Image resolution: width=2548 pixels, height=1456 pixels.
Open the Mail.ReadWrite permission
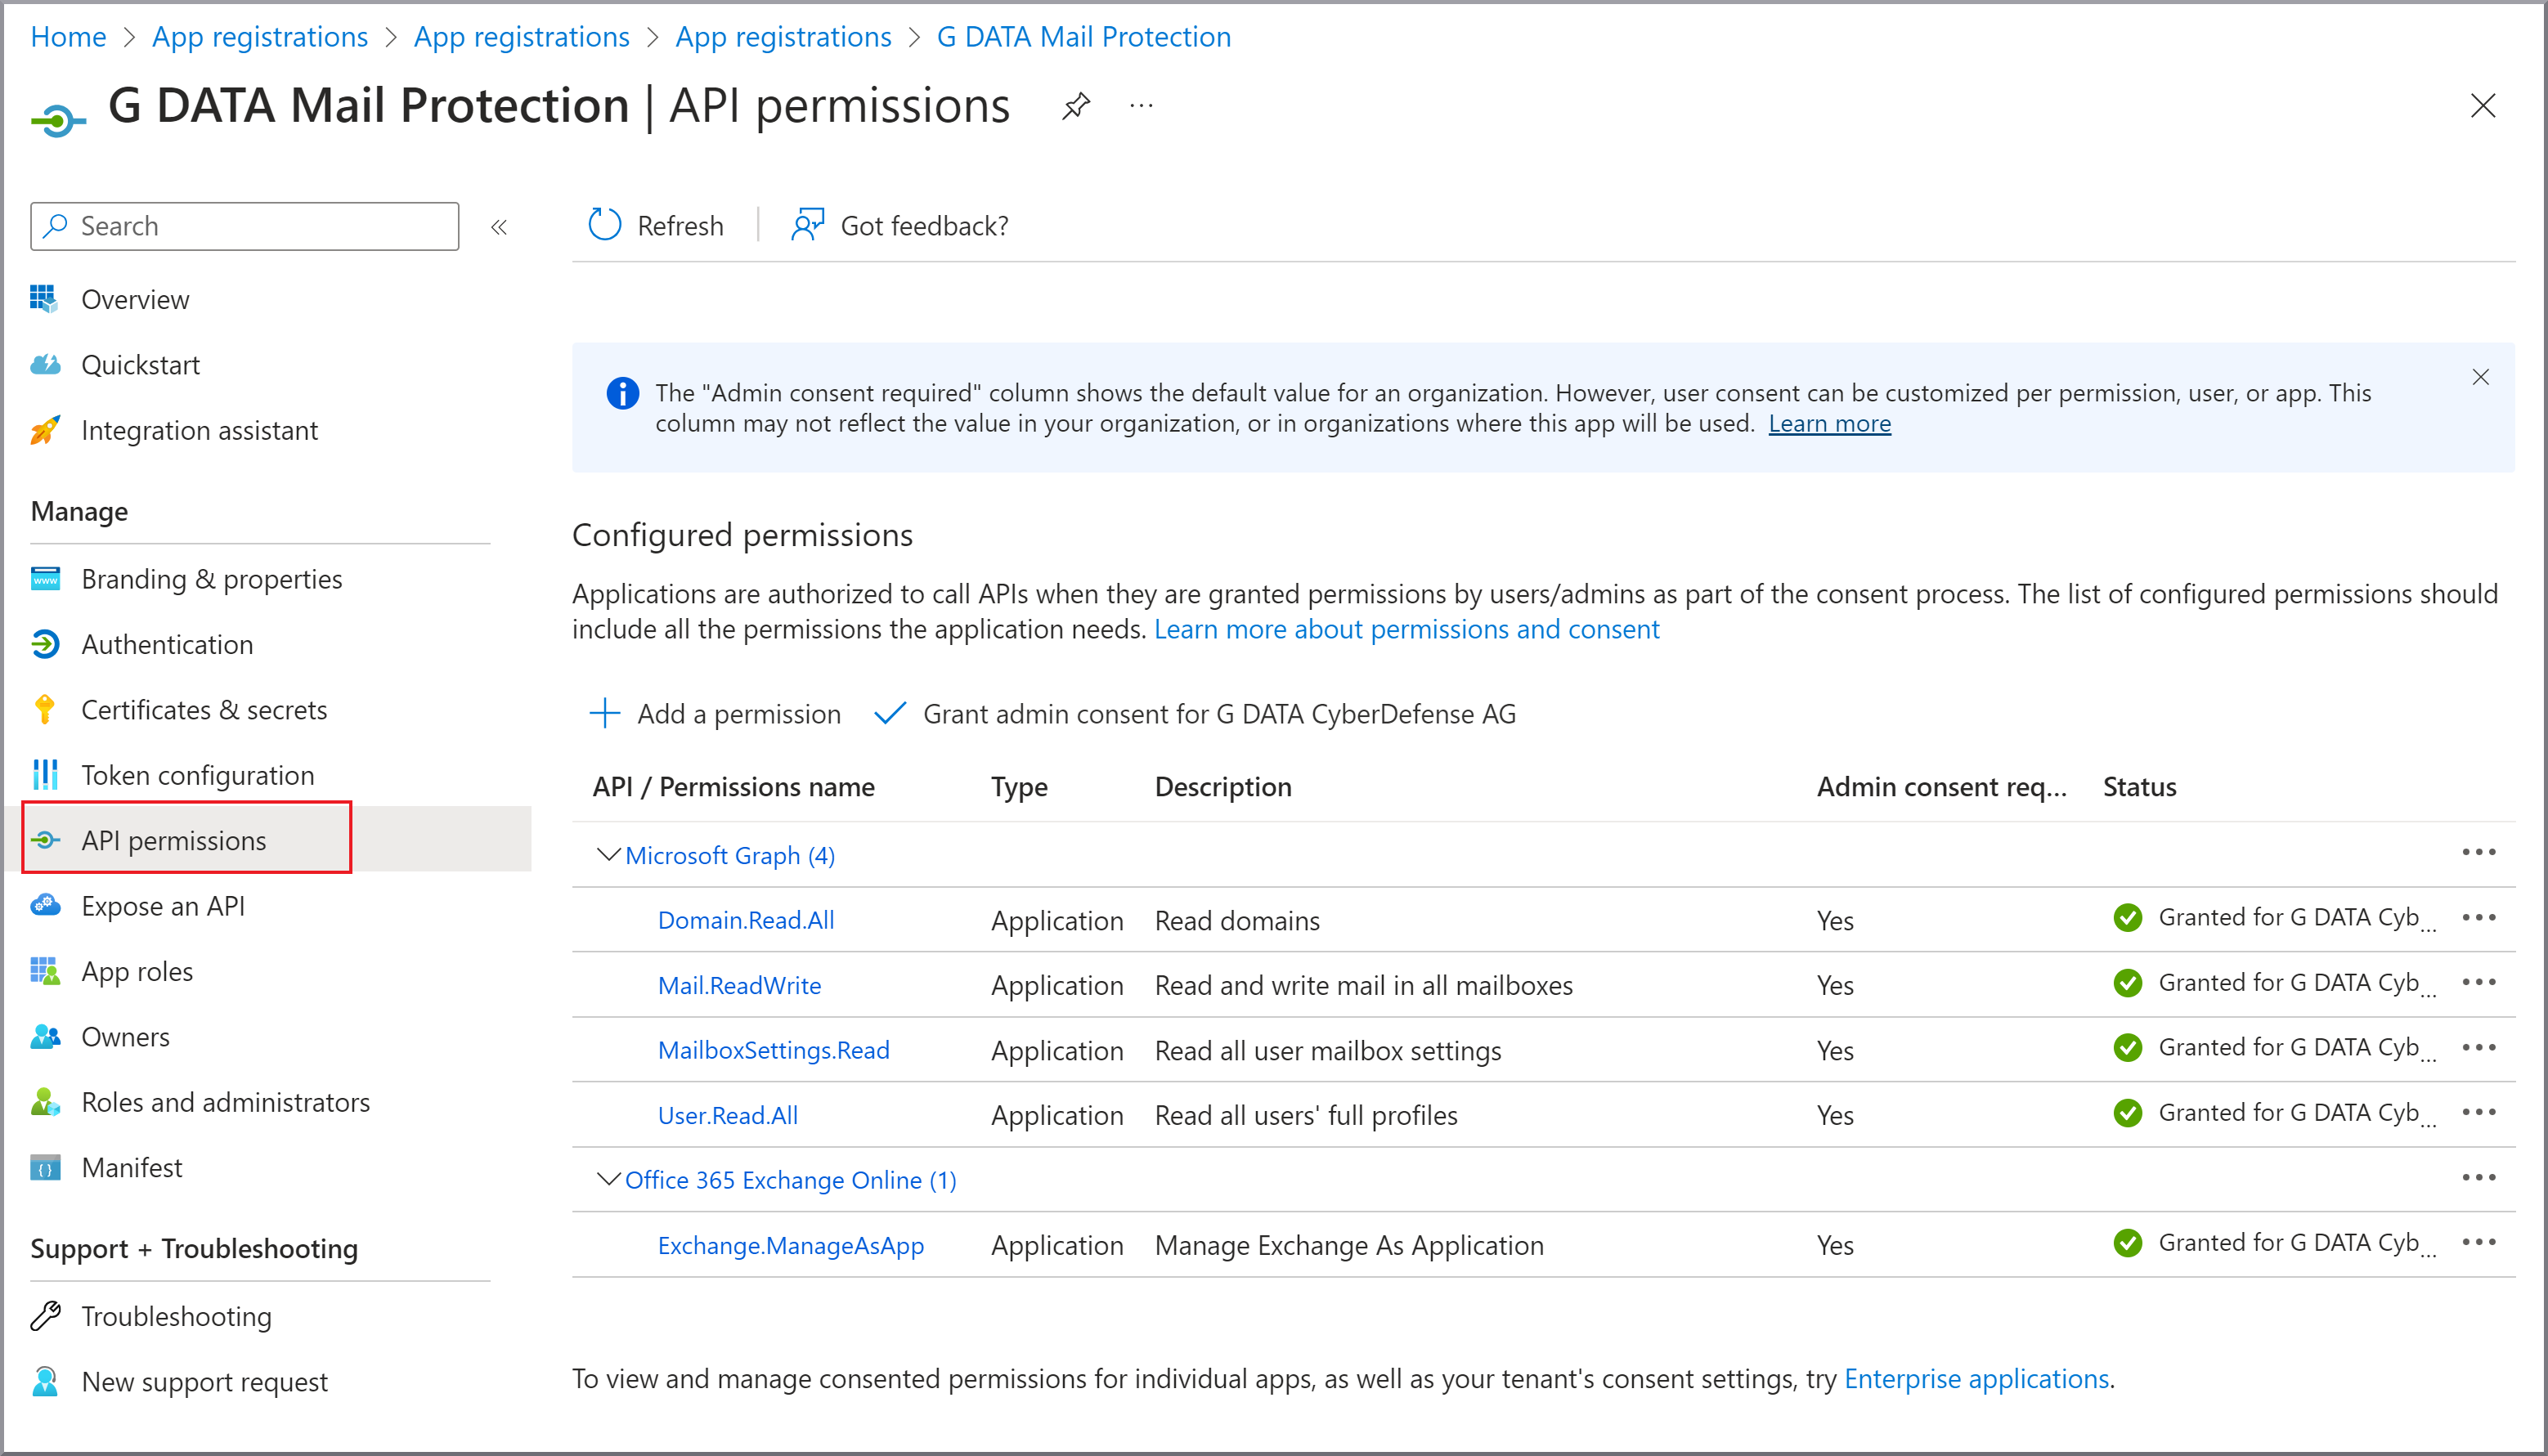coord(739,985)
